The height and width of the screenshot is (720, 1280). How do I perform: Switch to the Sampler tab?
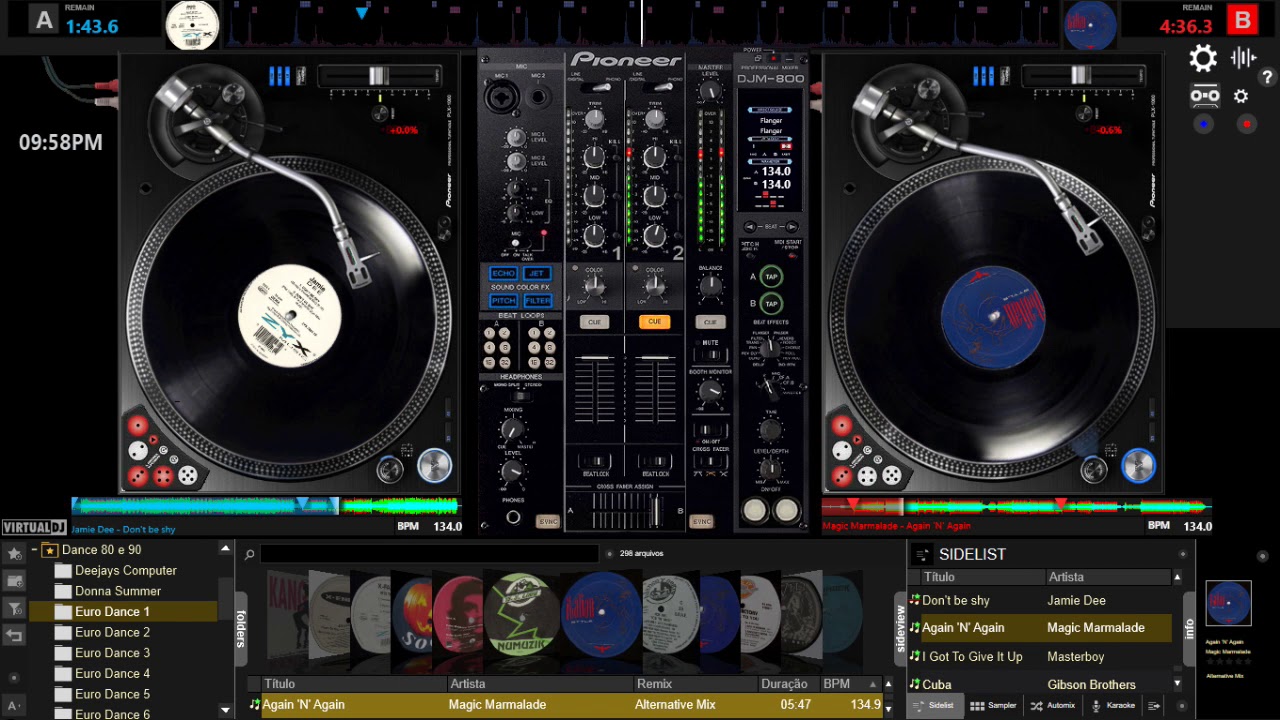coord(993,705)
